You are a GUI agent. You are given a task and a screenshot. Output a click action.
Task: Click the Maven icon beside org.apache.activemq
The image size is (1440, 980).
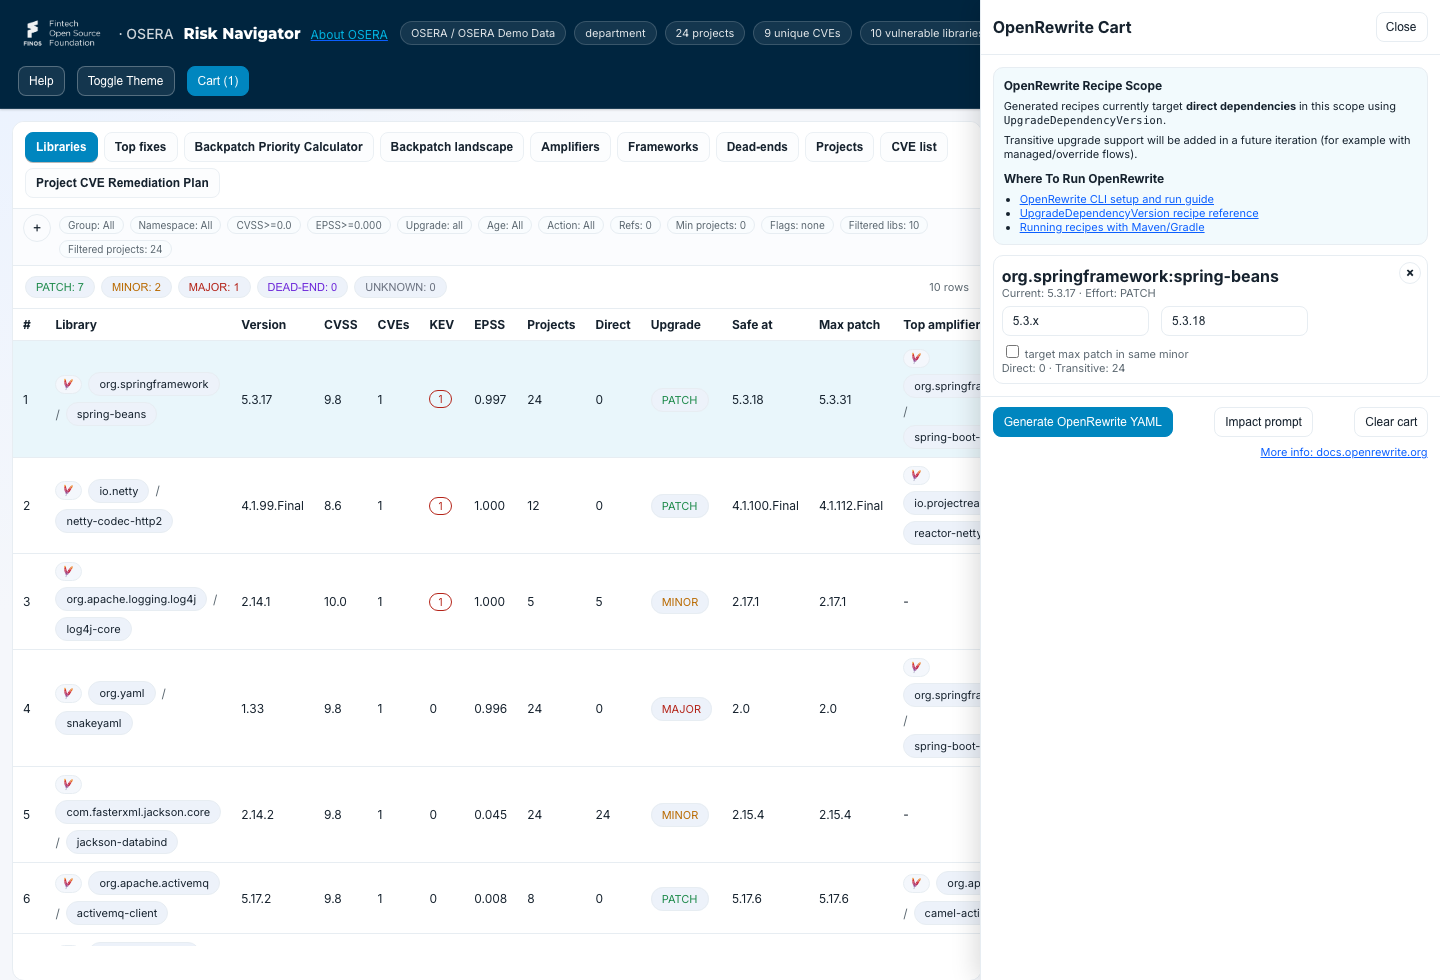tap(68, 883)
